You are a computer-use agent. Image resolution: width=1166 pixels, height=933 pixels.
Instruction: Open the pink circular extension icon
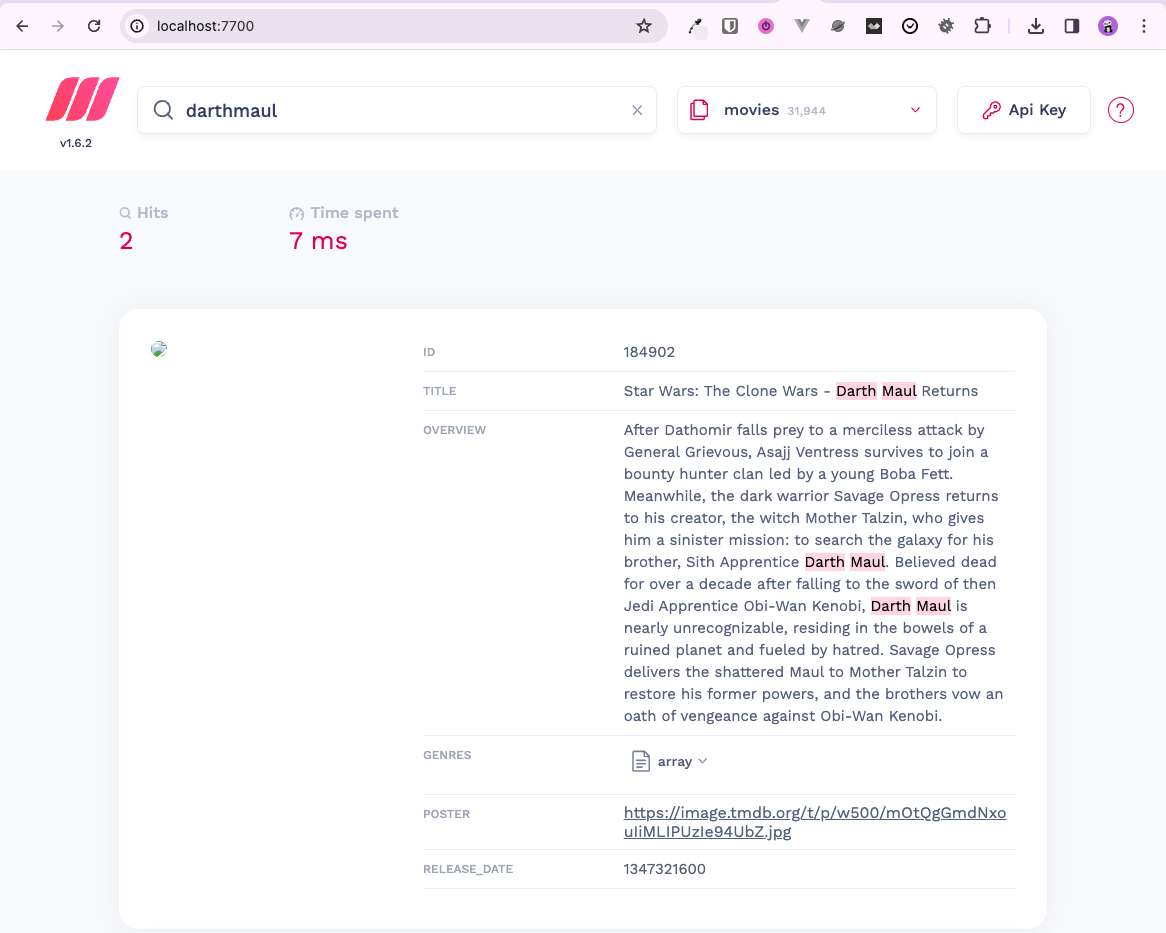tap(766, 26)
